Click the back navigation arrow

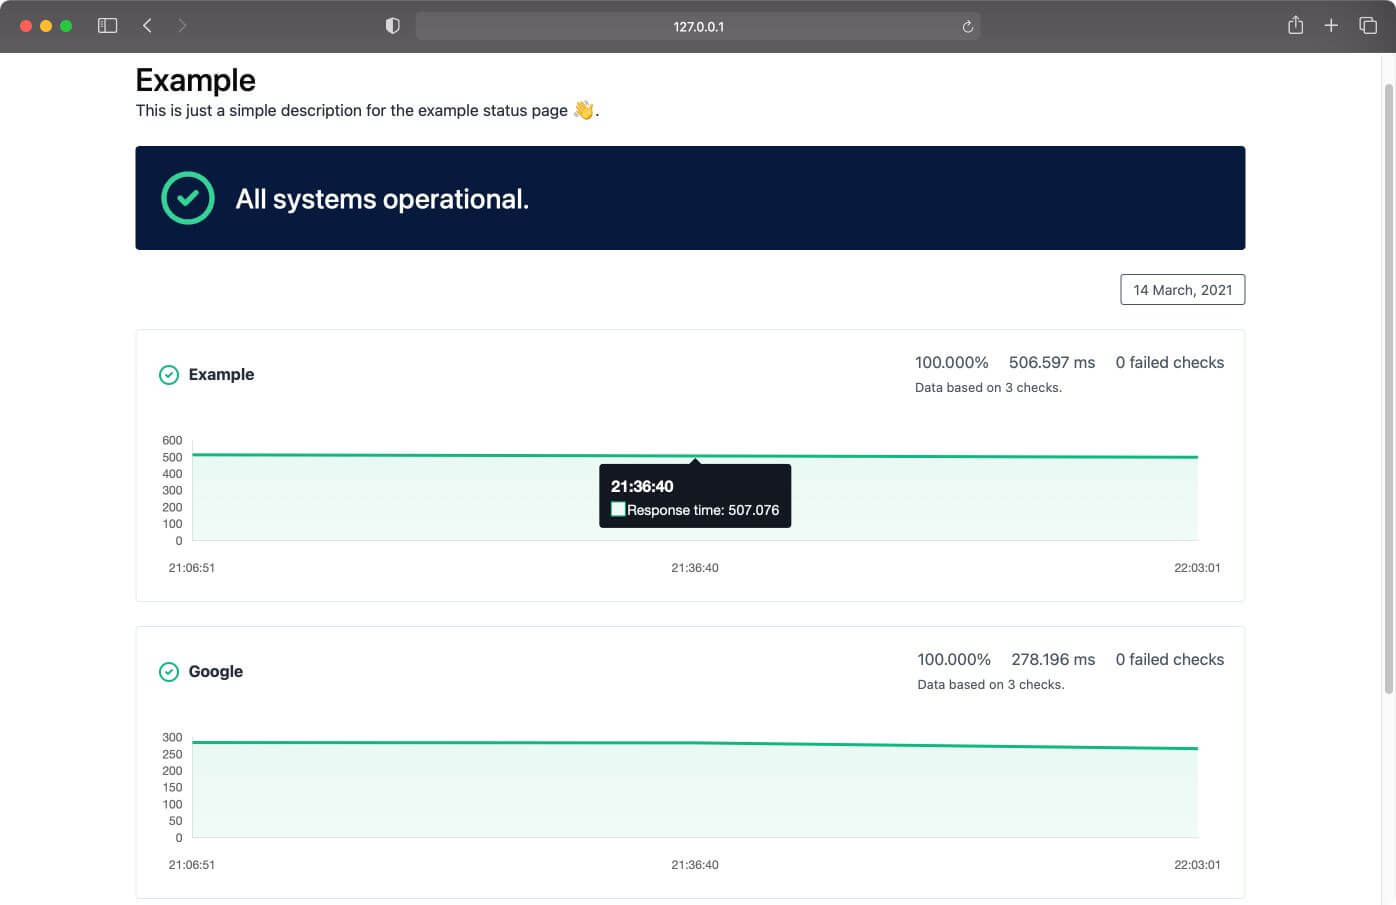pos(147,25)
